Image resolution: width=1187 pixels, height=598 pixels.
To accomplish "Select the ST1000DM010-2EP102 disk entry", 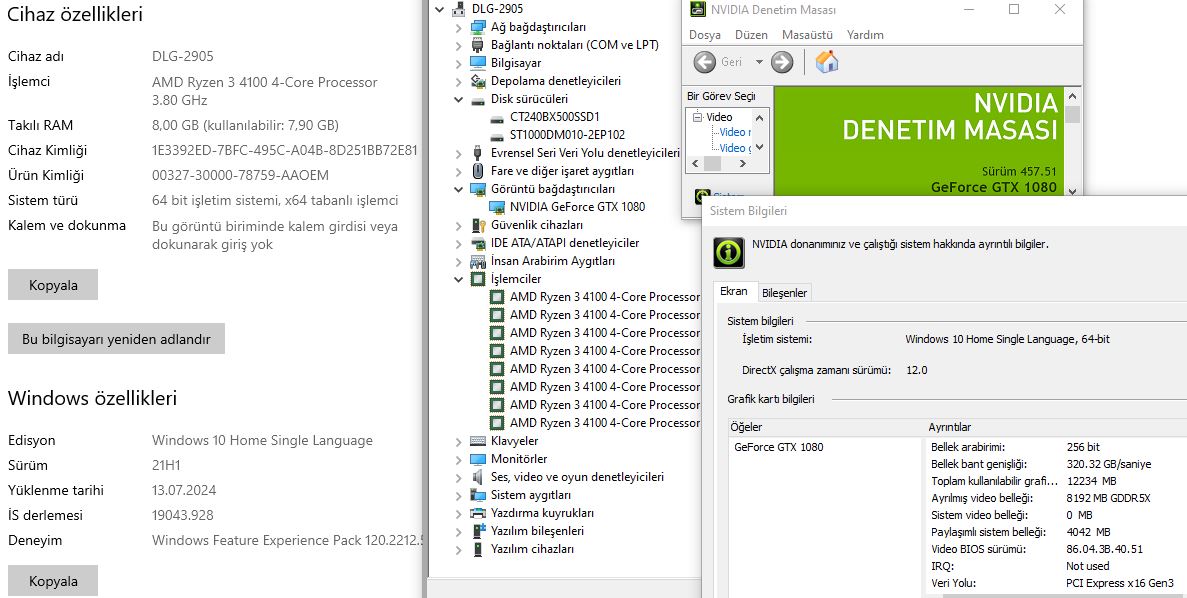I will click(568, 135).
